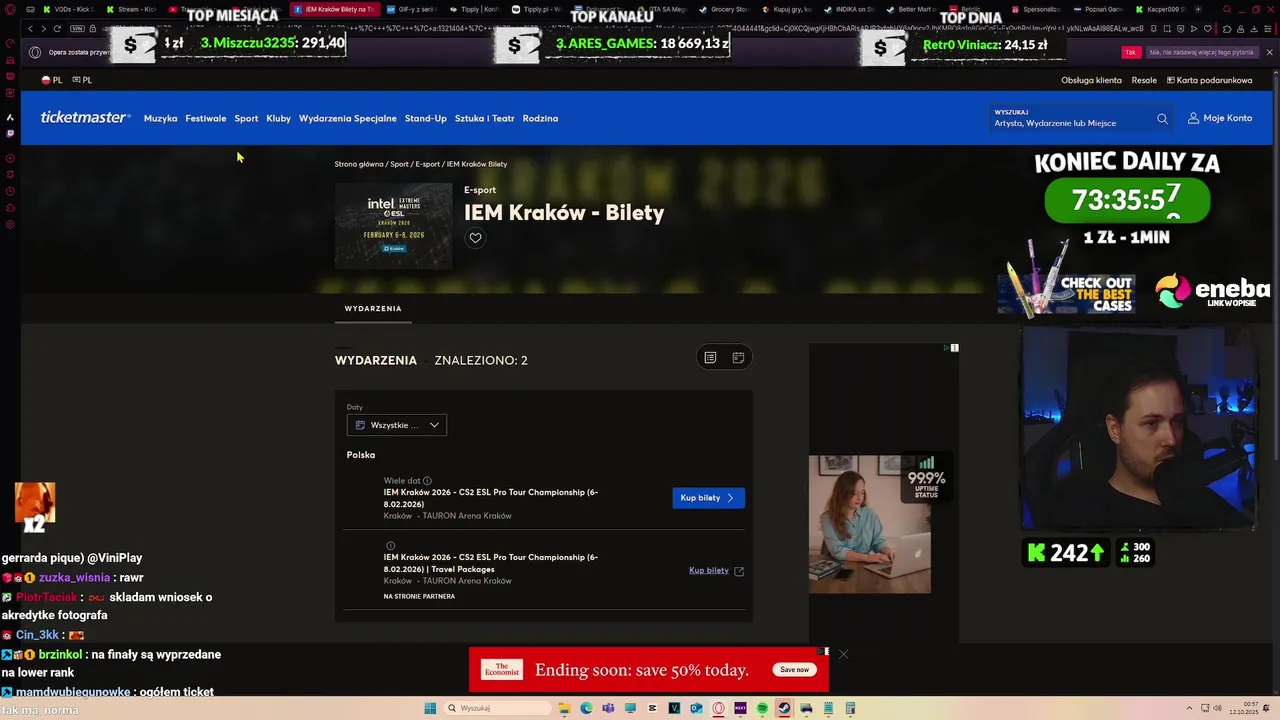Open the Aria AI icon in Opera sidebar
1280x720 pixels.
coord(10,117)
